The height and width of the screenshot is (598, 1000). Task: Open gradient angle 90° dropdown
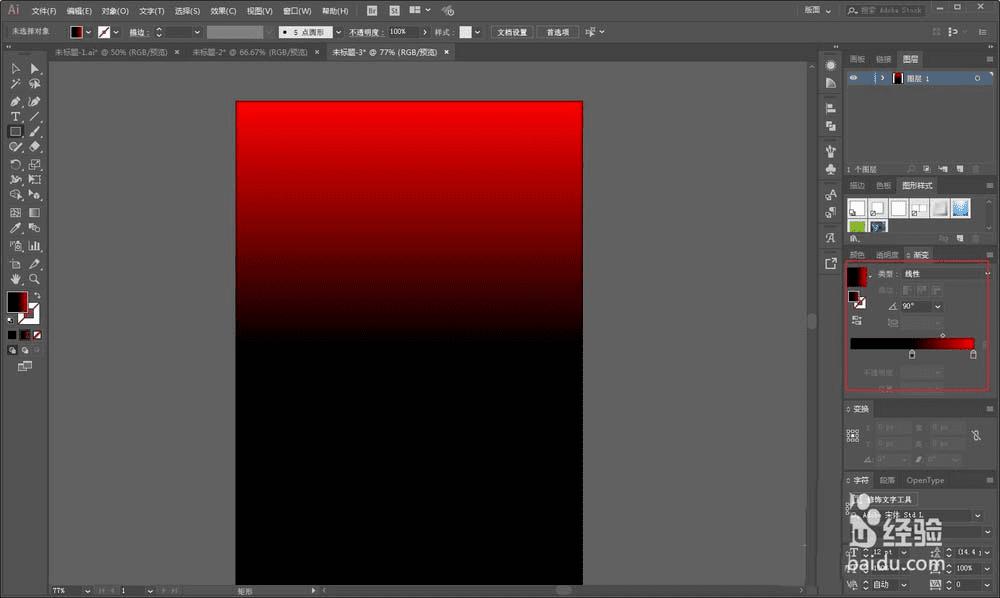938,307
